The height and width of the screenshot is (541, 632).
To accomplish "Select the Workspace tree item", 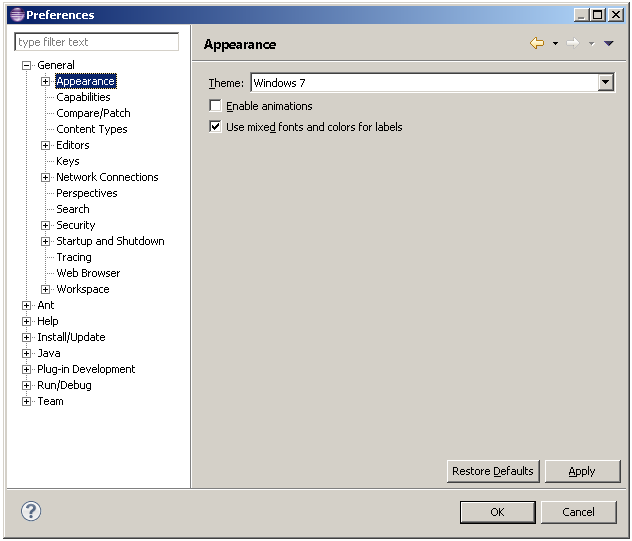I will tap(83, 289).
